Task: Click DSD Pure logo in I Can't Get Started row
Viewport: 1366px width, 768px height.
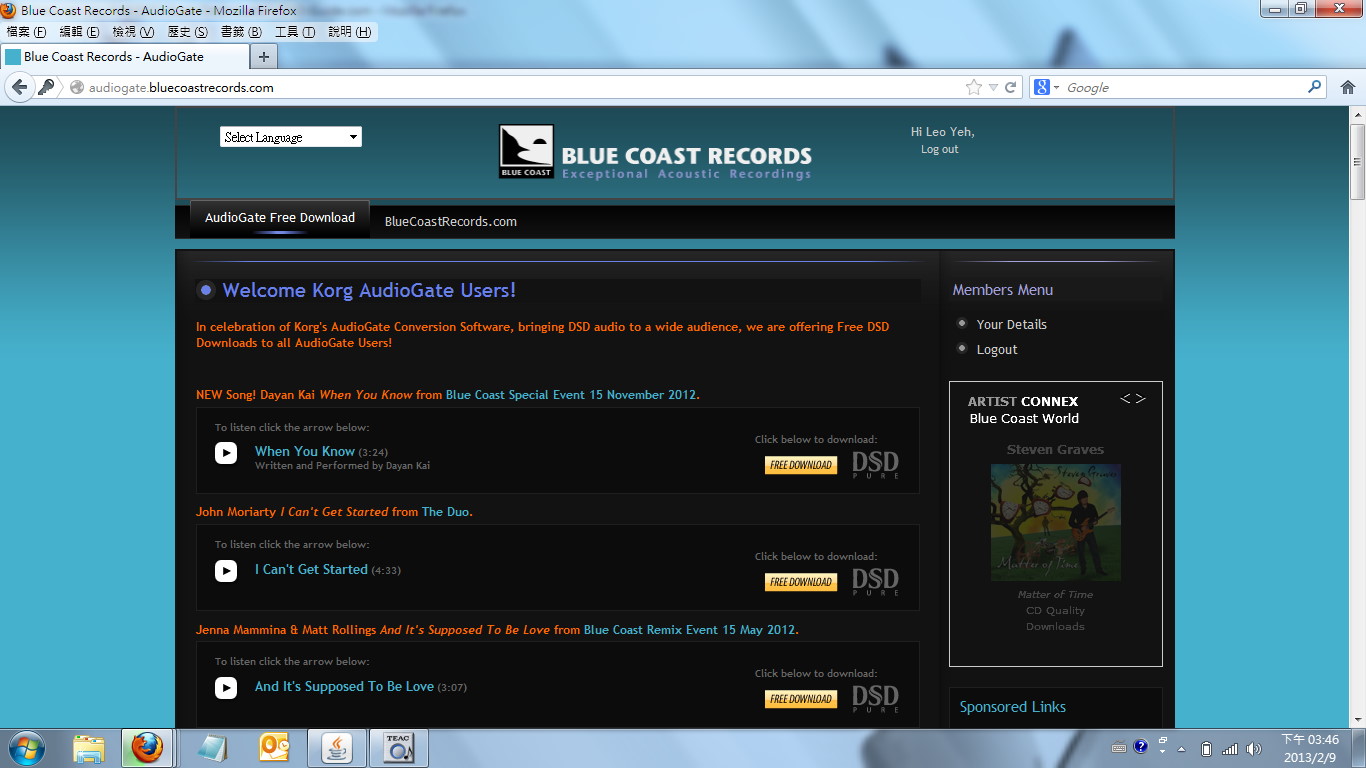Action: tap(875, 581)
